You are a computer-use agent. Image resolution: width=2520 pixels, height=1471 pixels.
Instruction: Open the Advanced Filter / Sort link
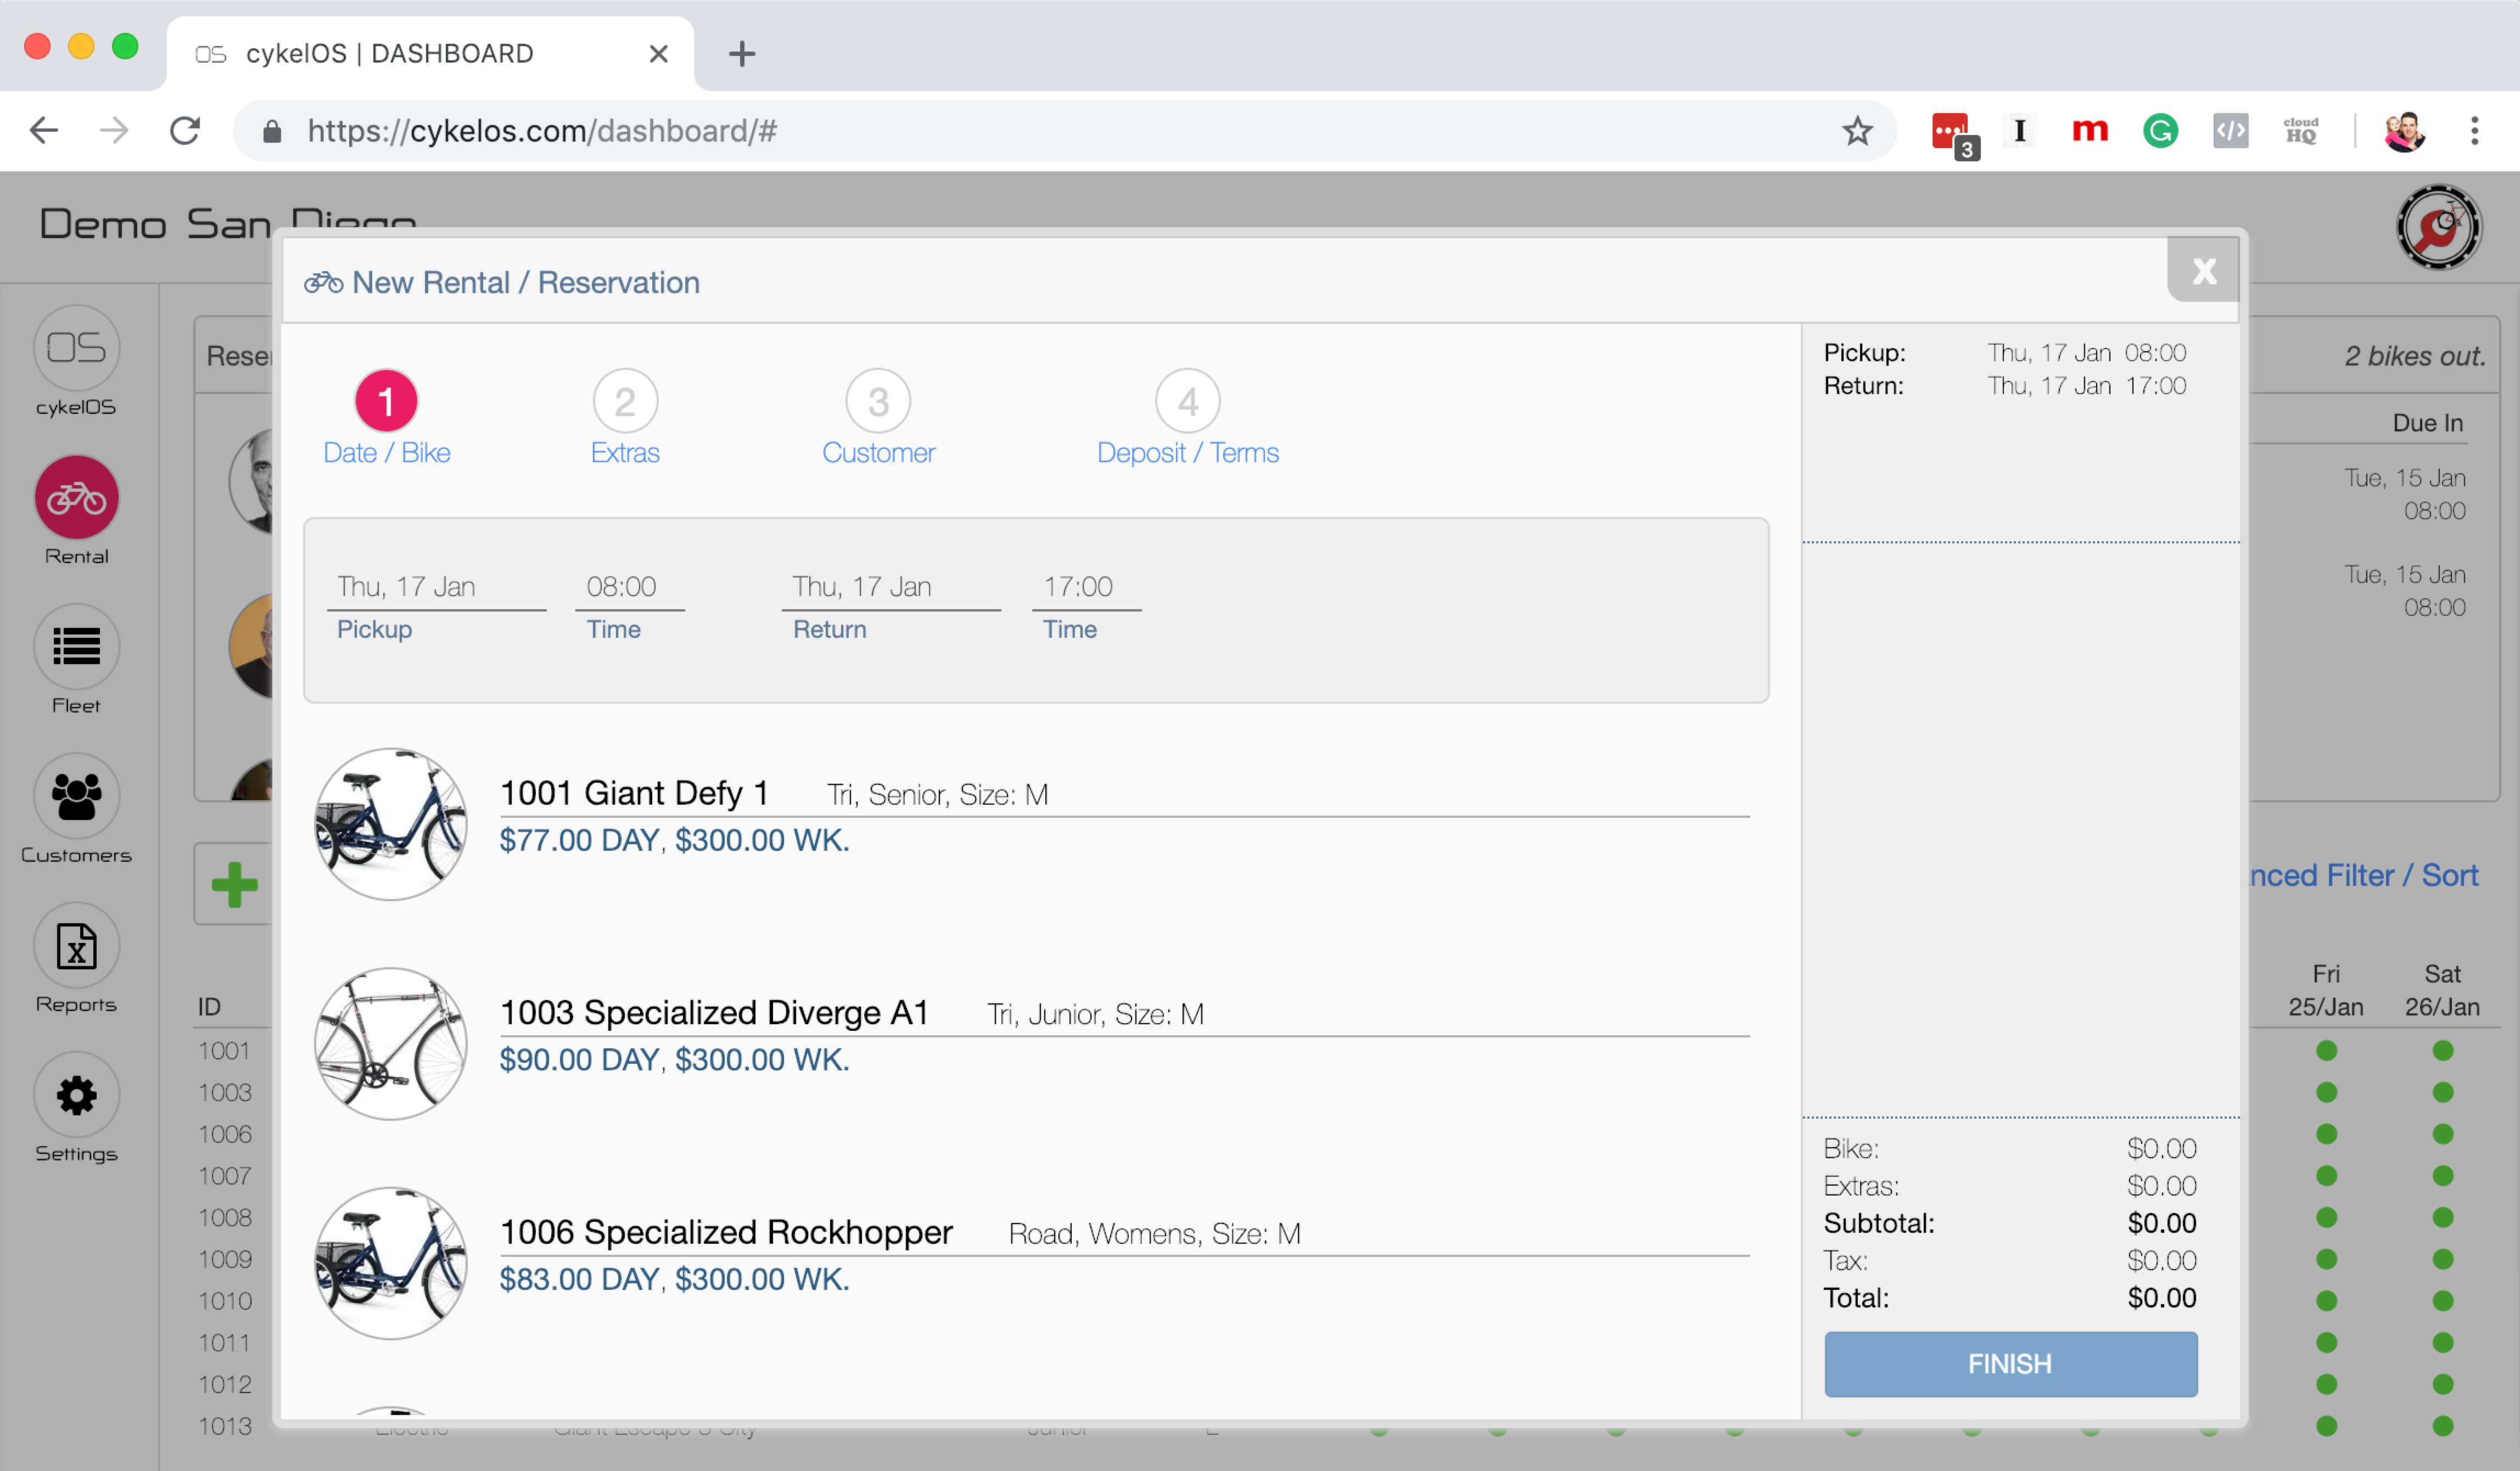point(2364,875)
